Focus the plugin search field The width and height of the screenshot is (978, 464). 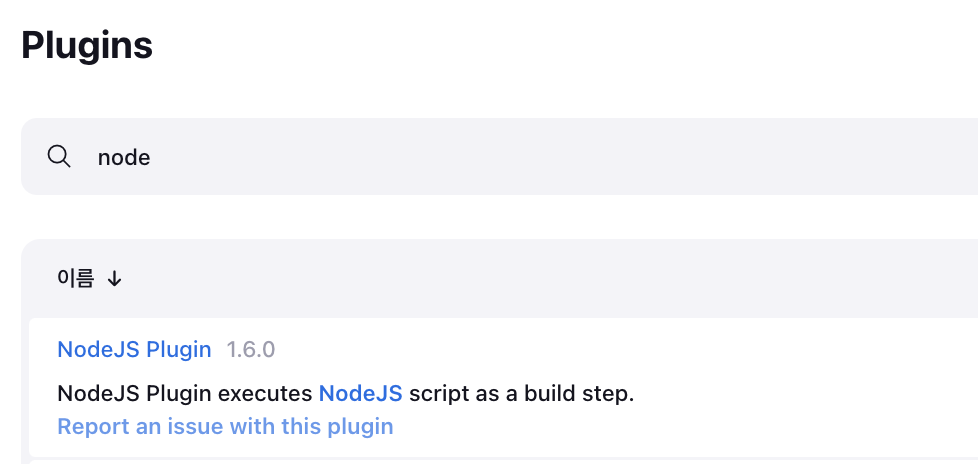[x=499, y=157]
